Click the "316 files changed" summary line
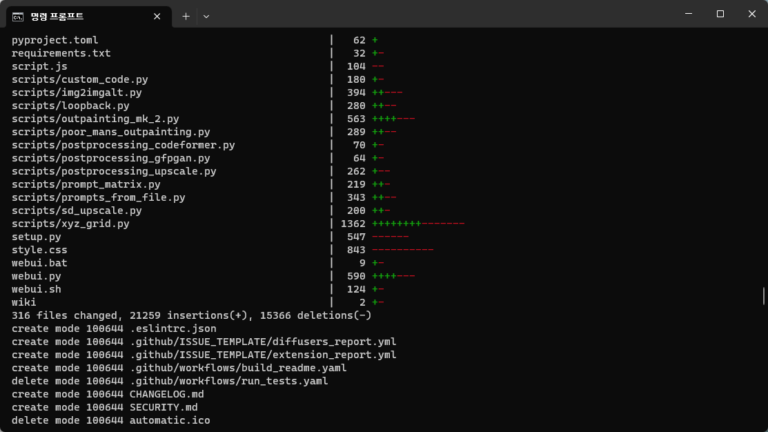This screenshot has height=432, width=768. click(x=191, y=315)
